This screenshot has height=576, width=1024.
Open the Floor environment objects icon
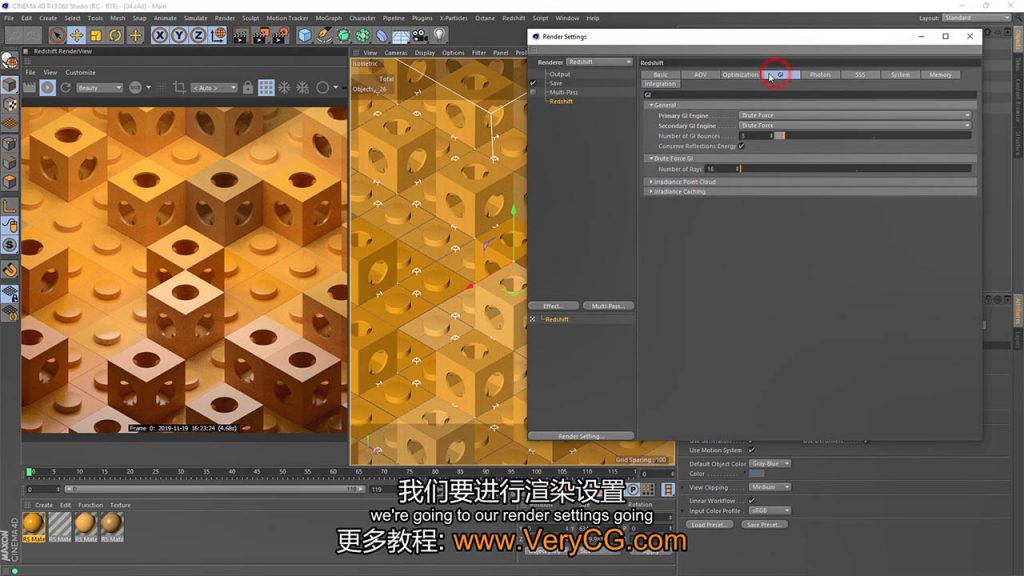tap(401, 35)
